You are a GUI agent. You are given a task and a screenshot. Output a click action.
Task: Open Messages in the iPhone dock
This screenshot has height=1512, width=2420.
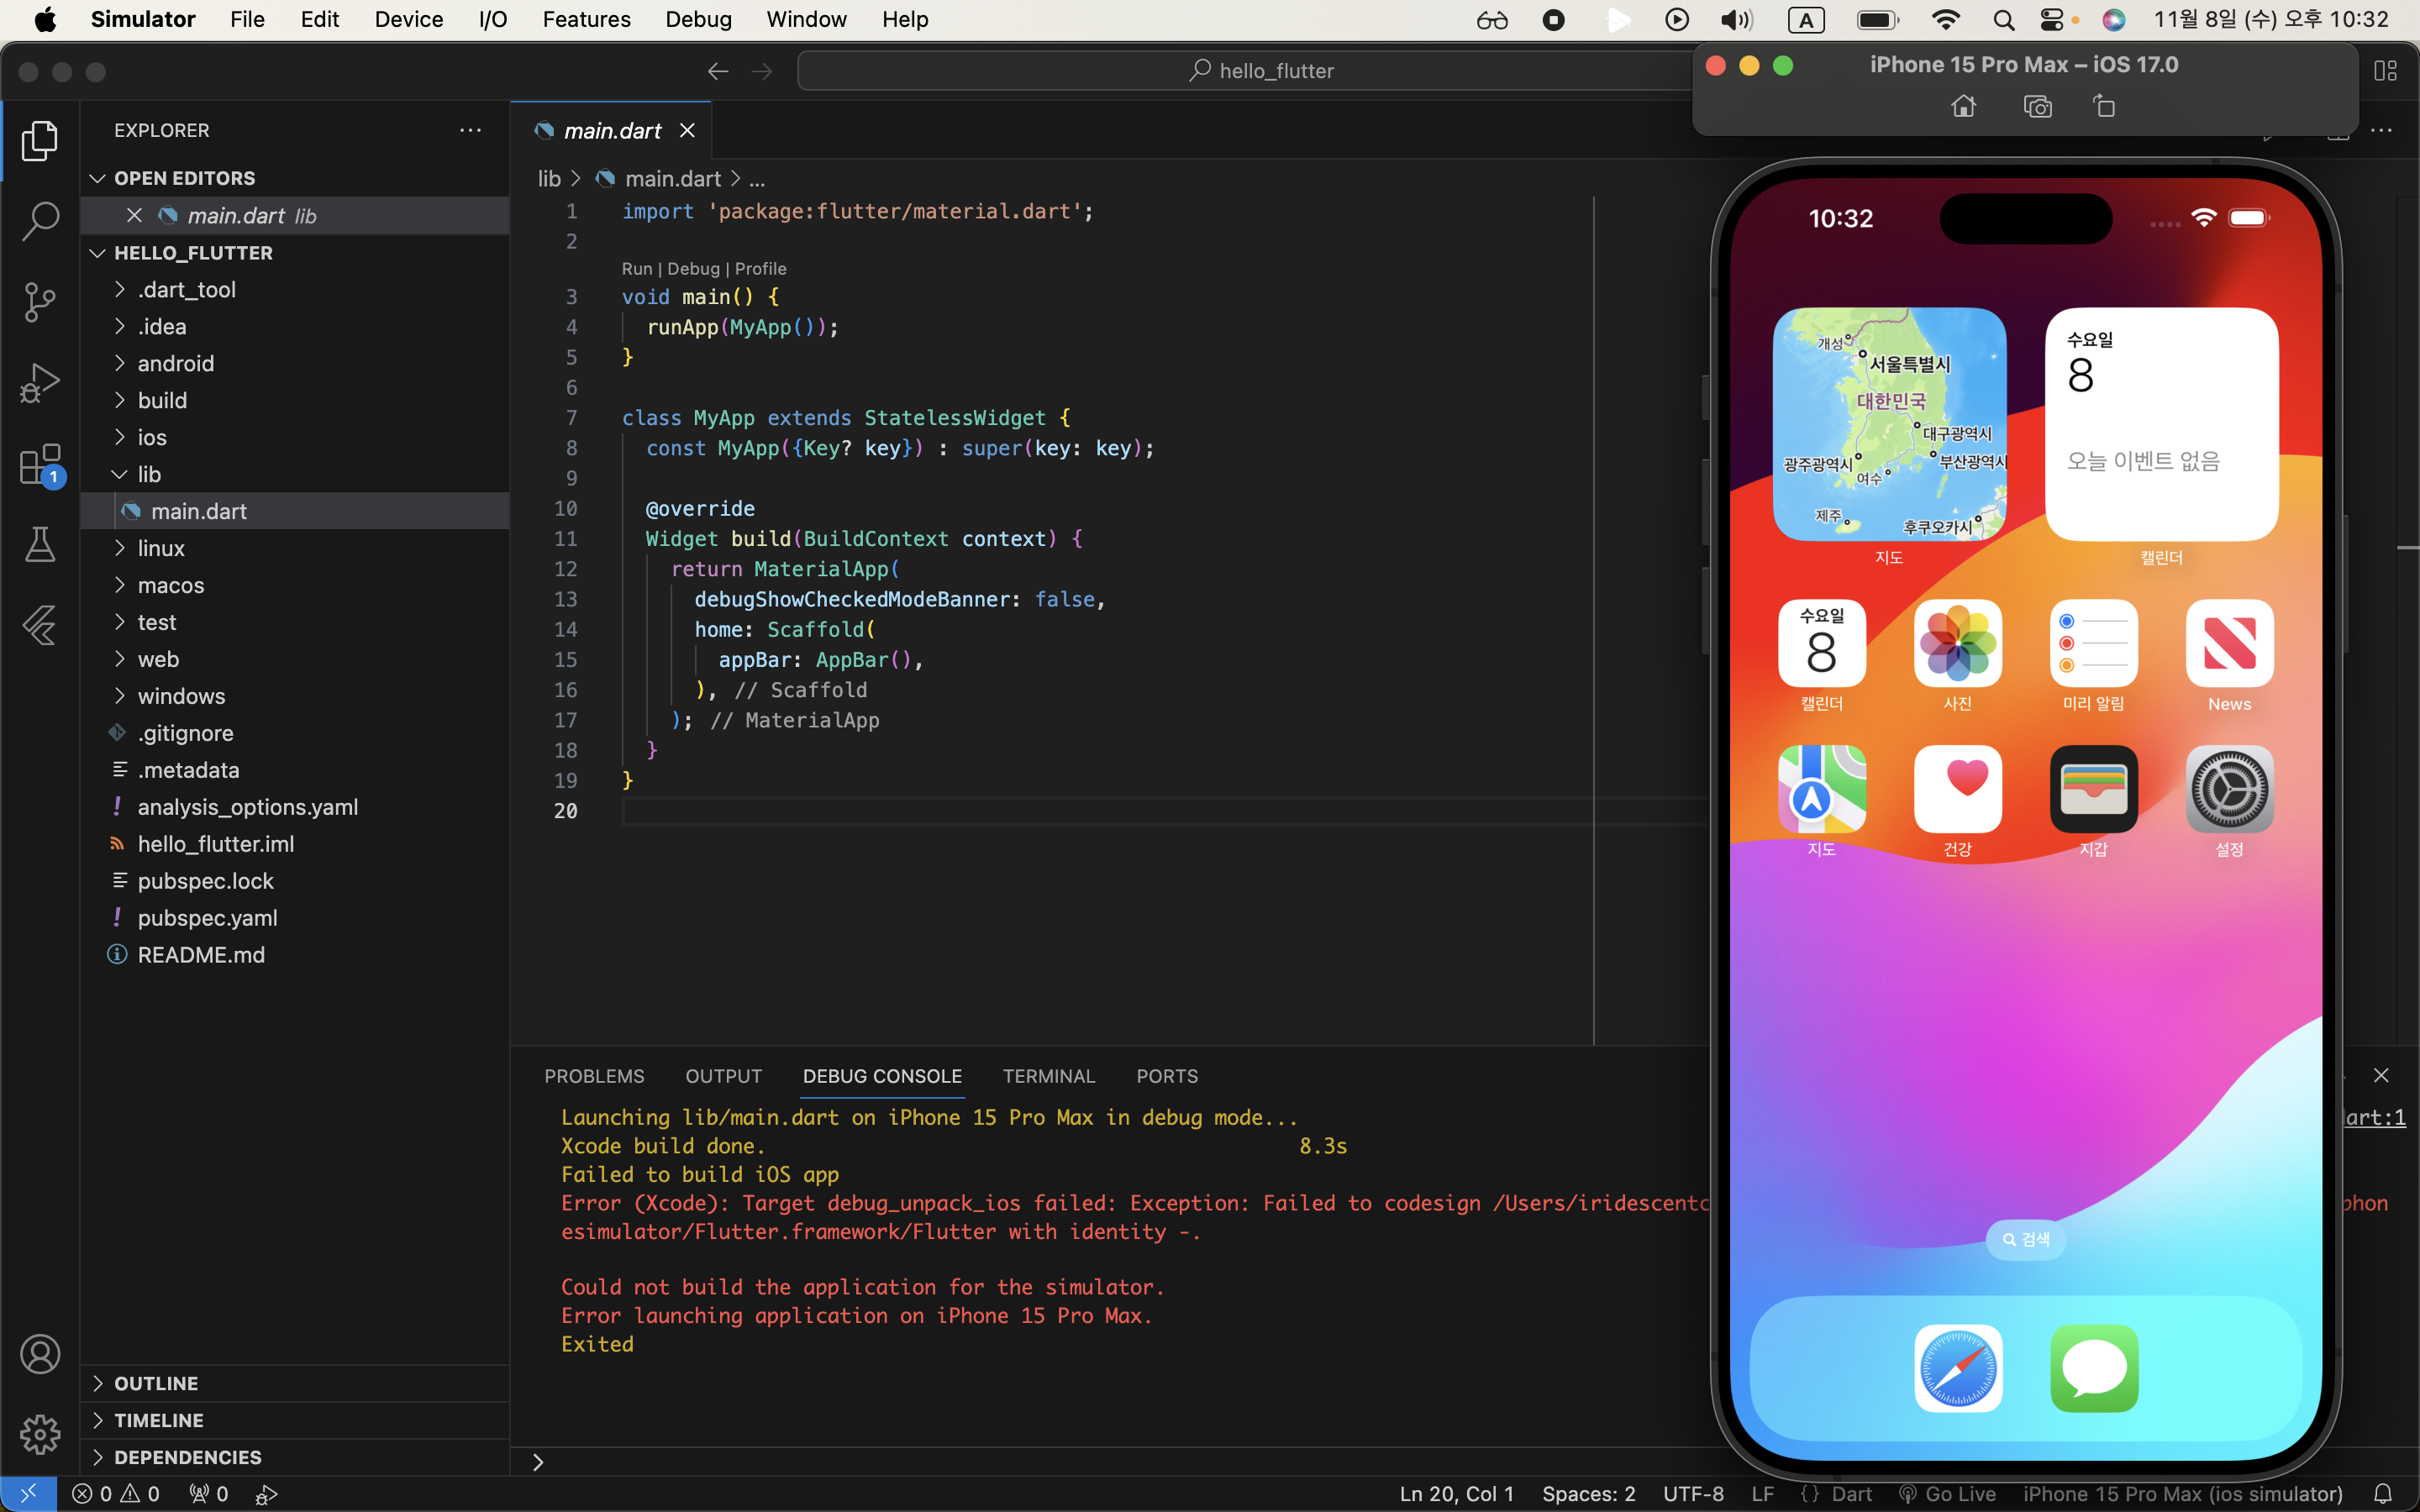coord(2093,1368)
